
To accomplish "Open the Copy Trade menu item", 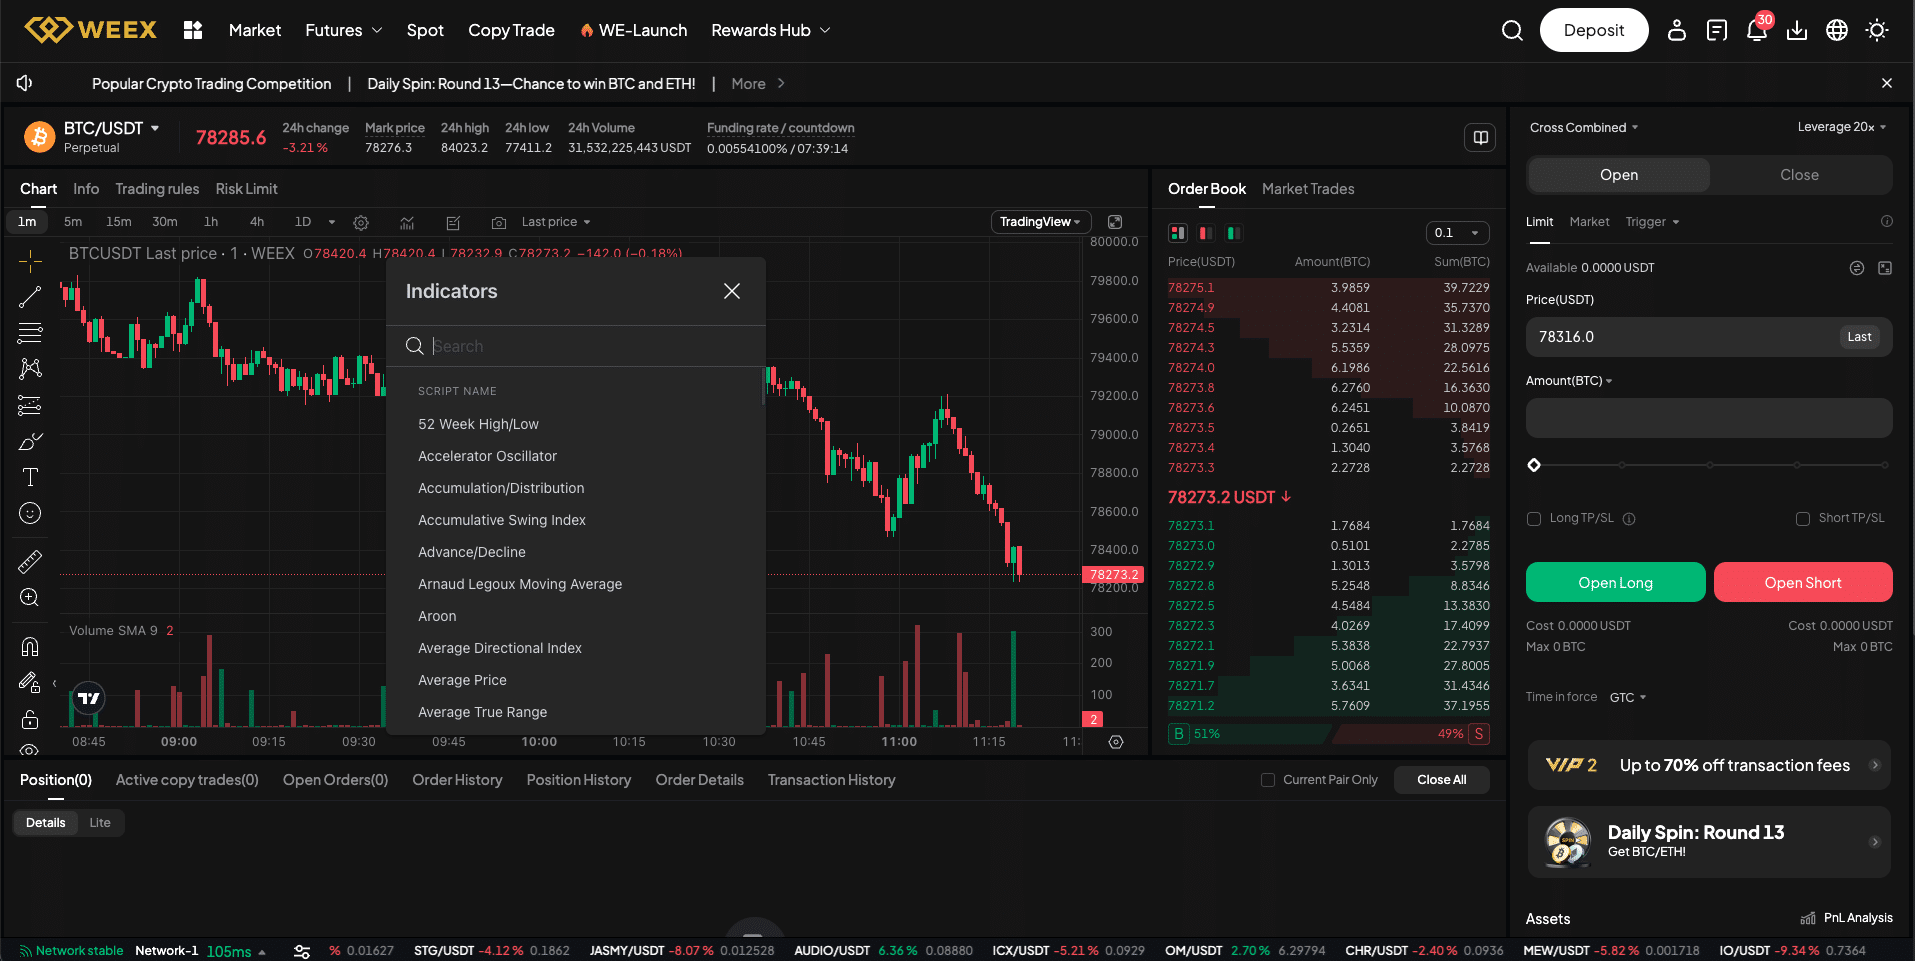I will coord(511,30).
